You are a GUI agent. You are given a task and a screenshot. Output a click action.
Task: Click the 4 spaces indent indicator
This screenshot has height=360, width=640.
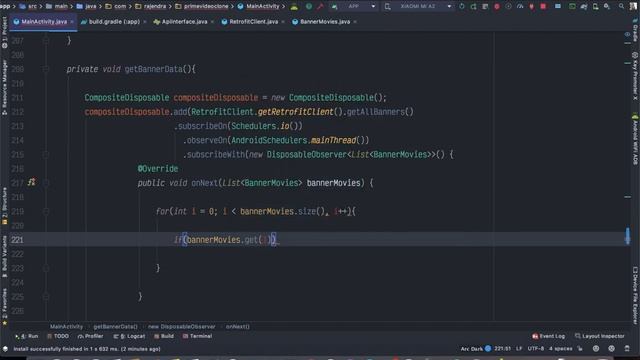(x=560, y=349)
